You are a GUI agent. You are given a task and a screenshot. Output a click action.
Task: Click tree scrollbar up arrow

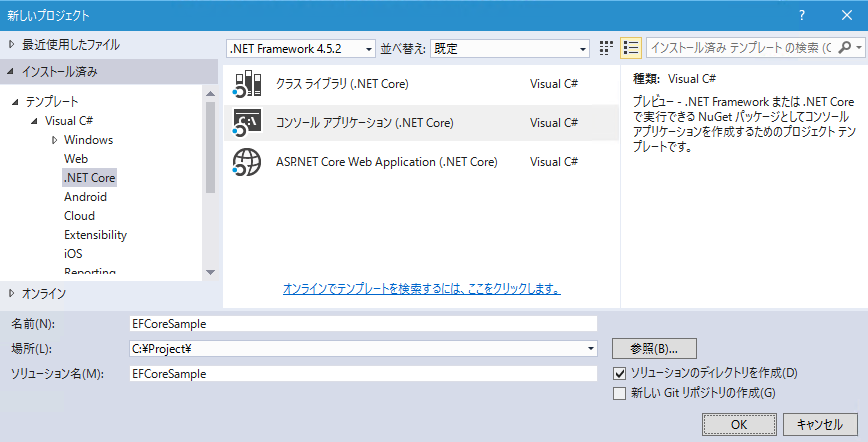click(x=210, y=94)
